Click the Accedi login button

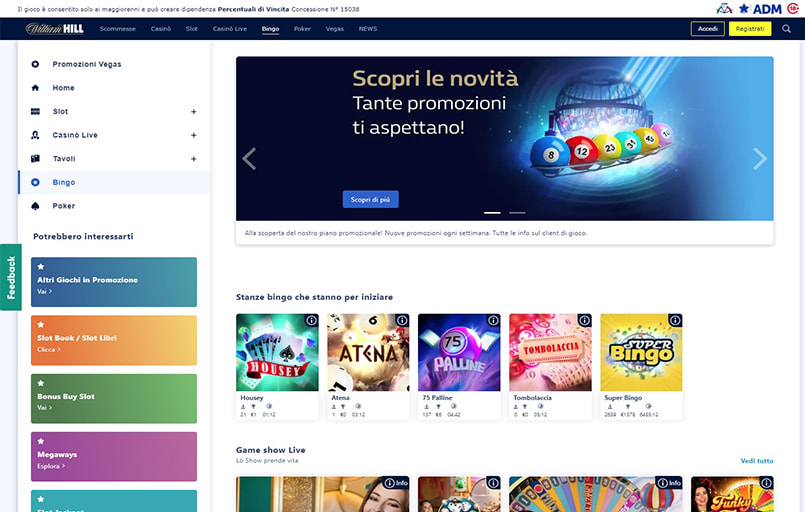[x=707, y=29]
